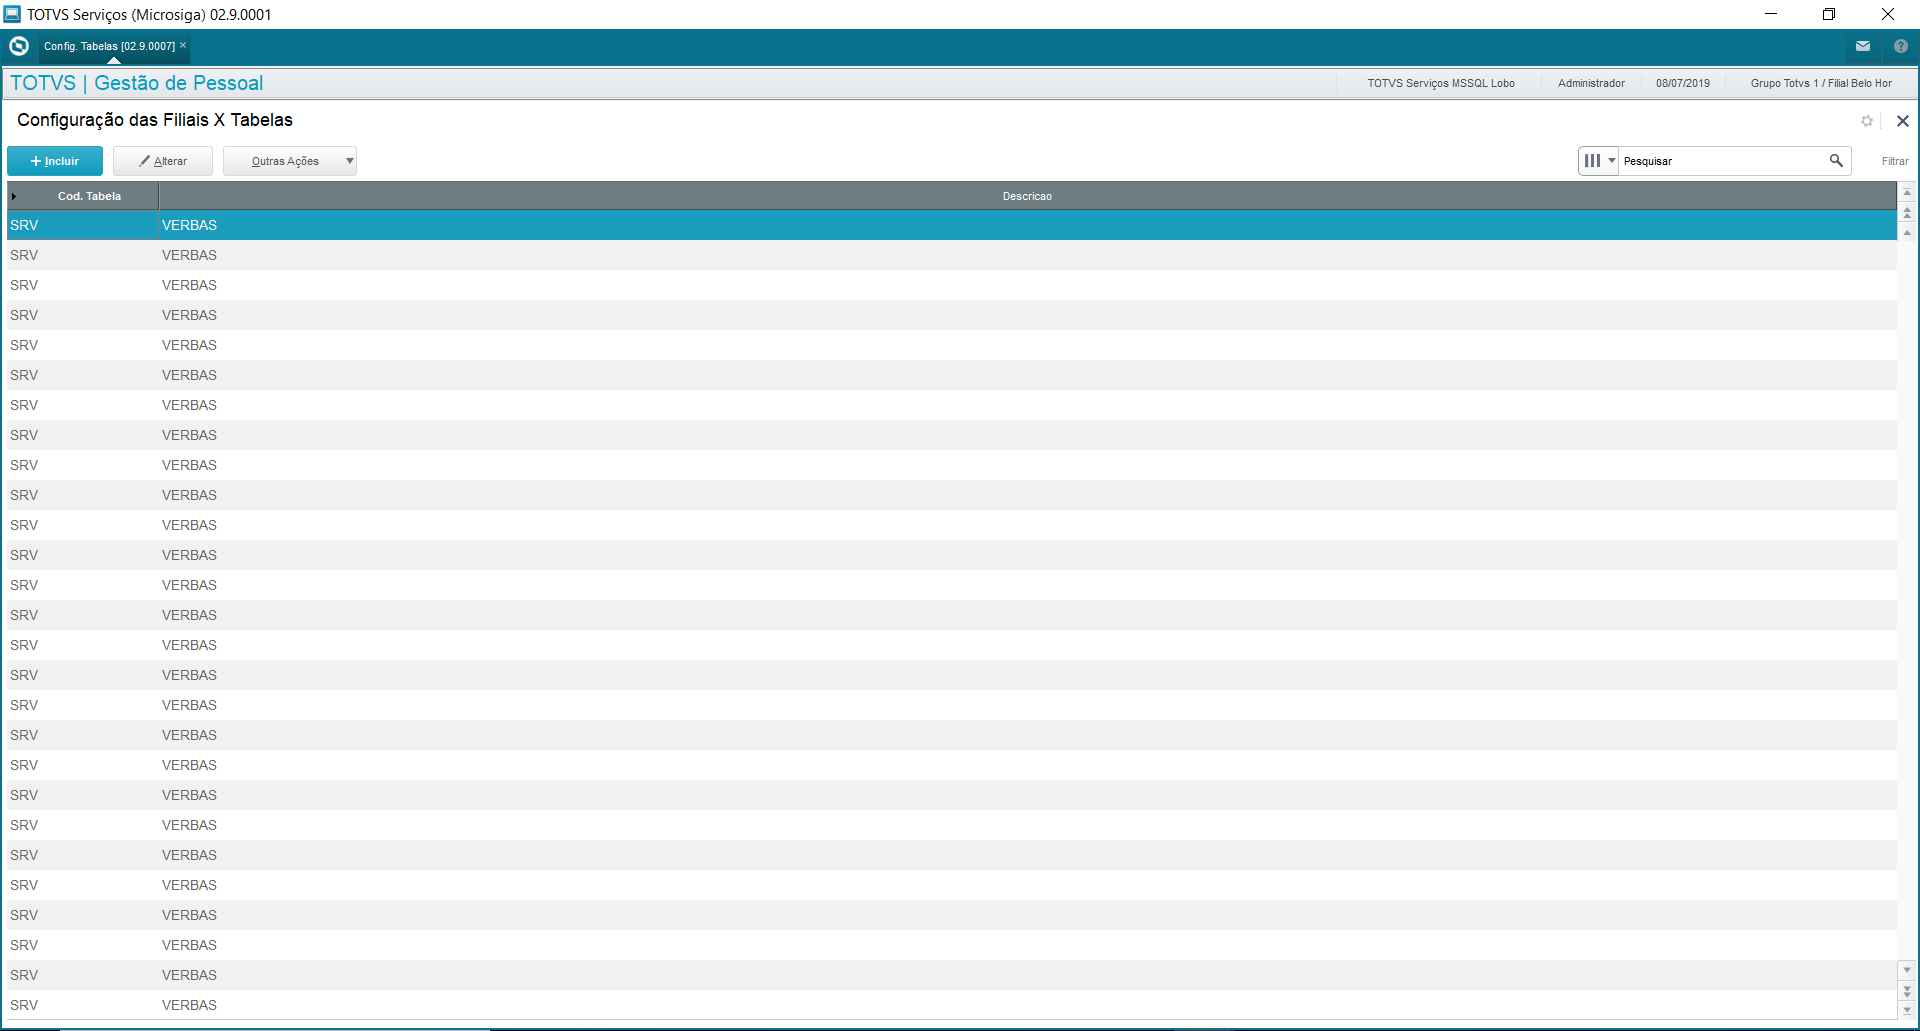Click the page-up double arrow scroll button
This screenshot has width=1920, height=1031.
point(1907,212)
